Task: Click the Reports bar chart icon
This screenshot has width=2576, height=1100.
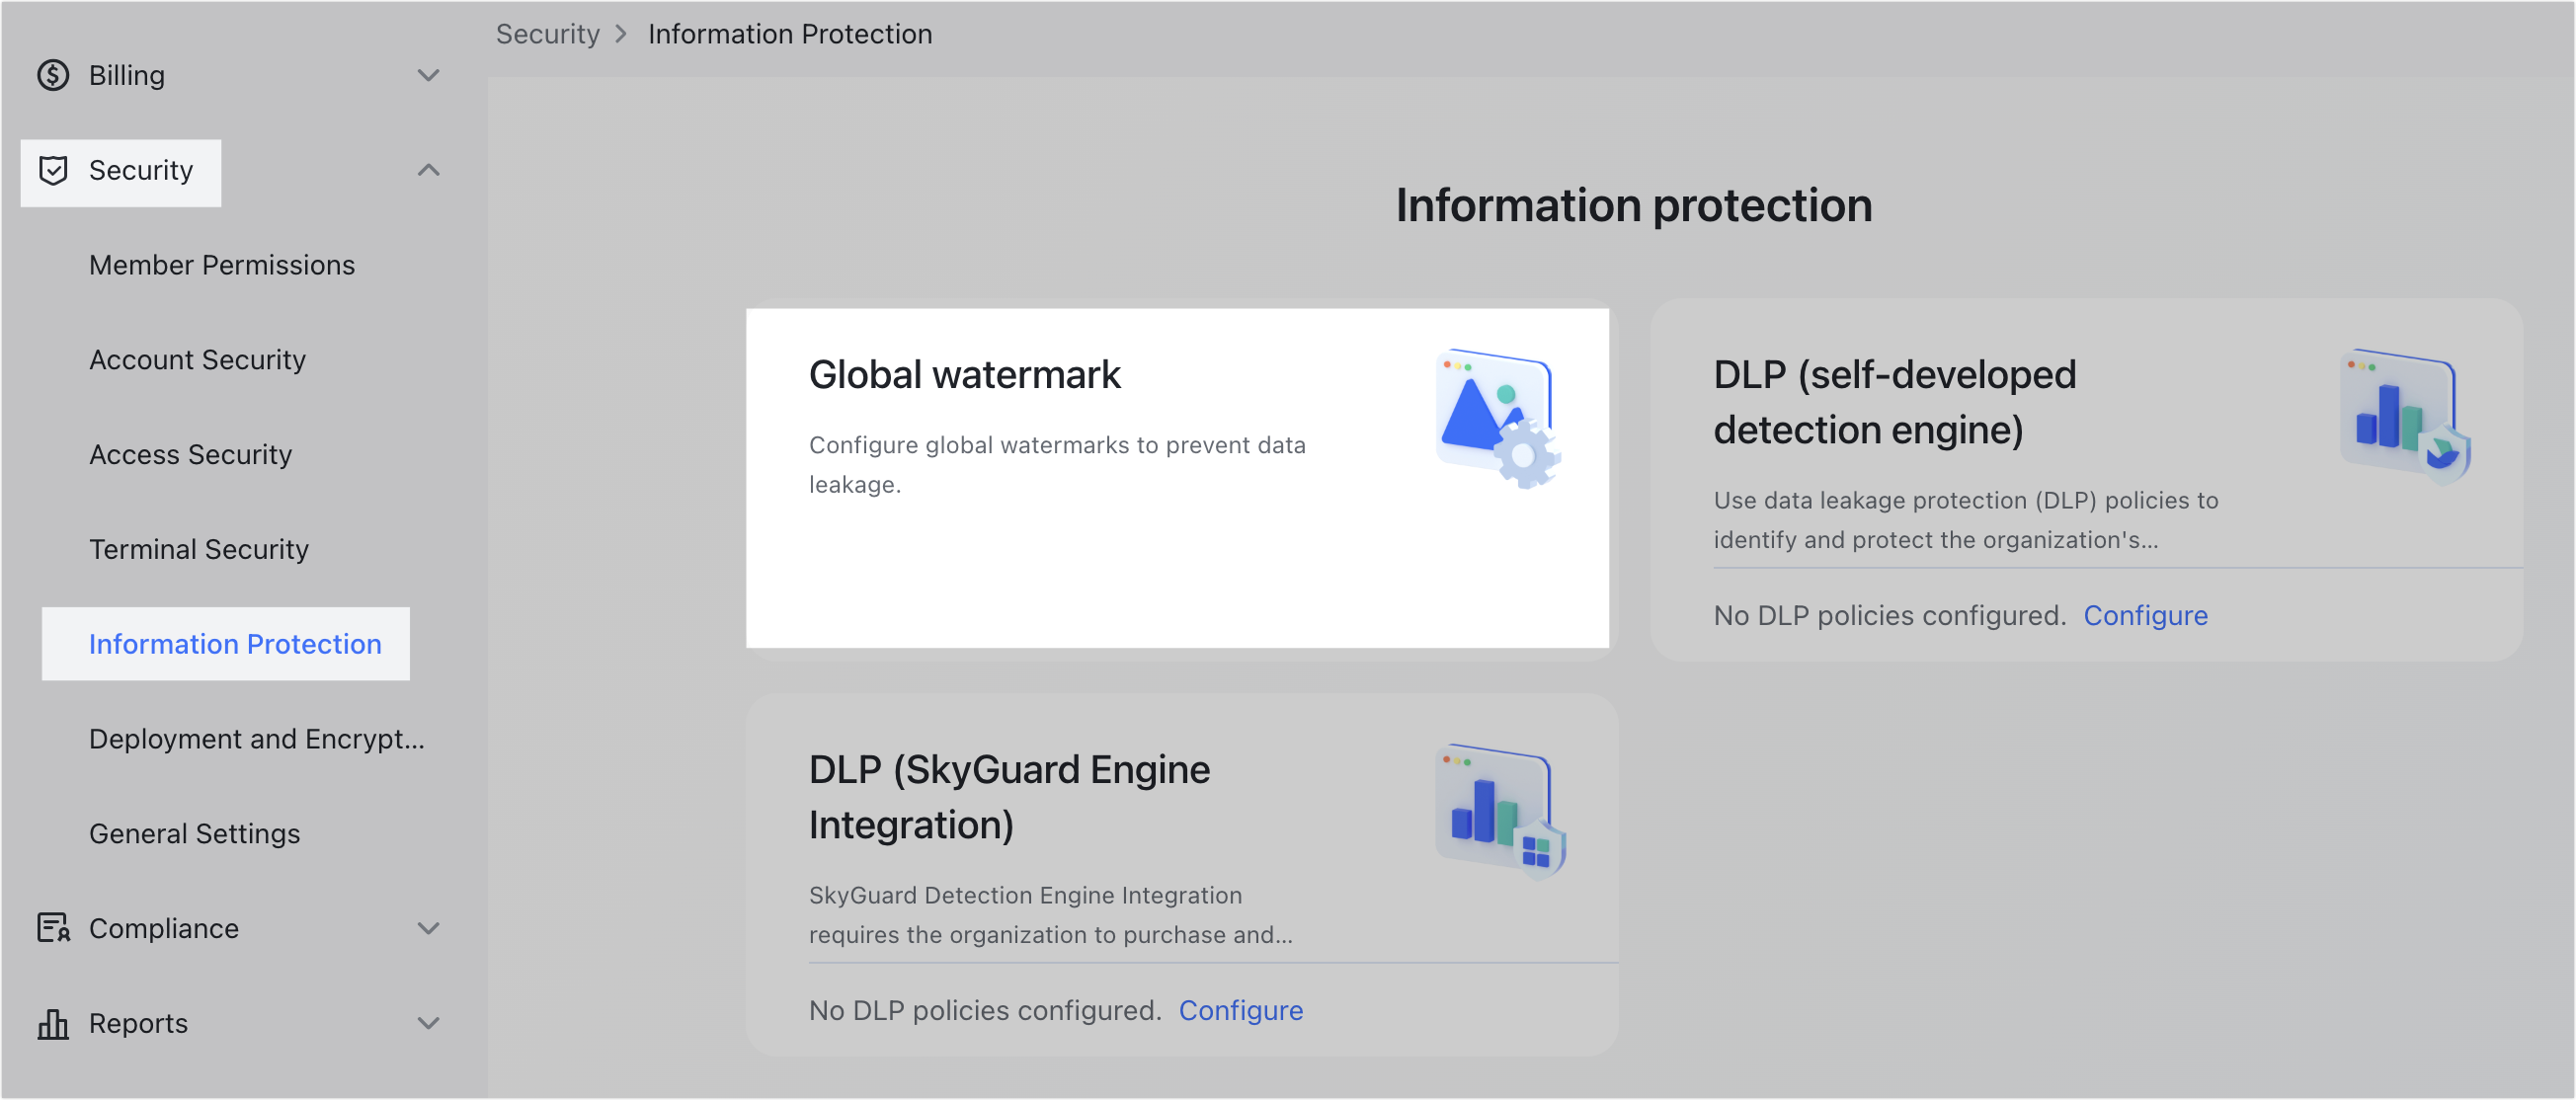Action: pyautogui.click(x=54, y=1023)
